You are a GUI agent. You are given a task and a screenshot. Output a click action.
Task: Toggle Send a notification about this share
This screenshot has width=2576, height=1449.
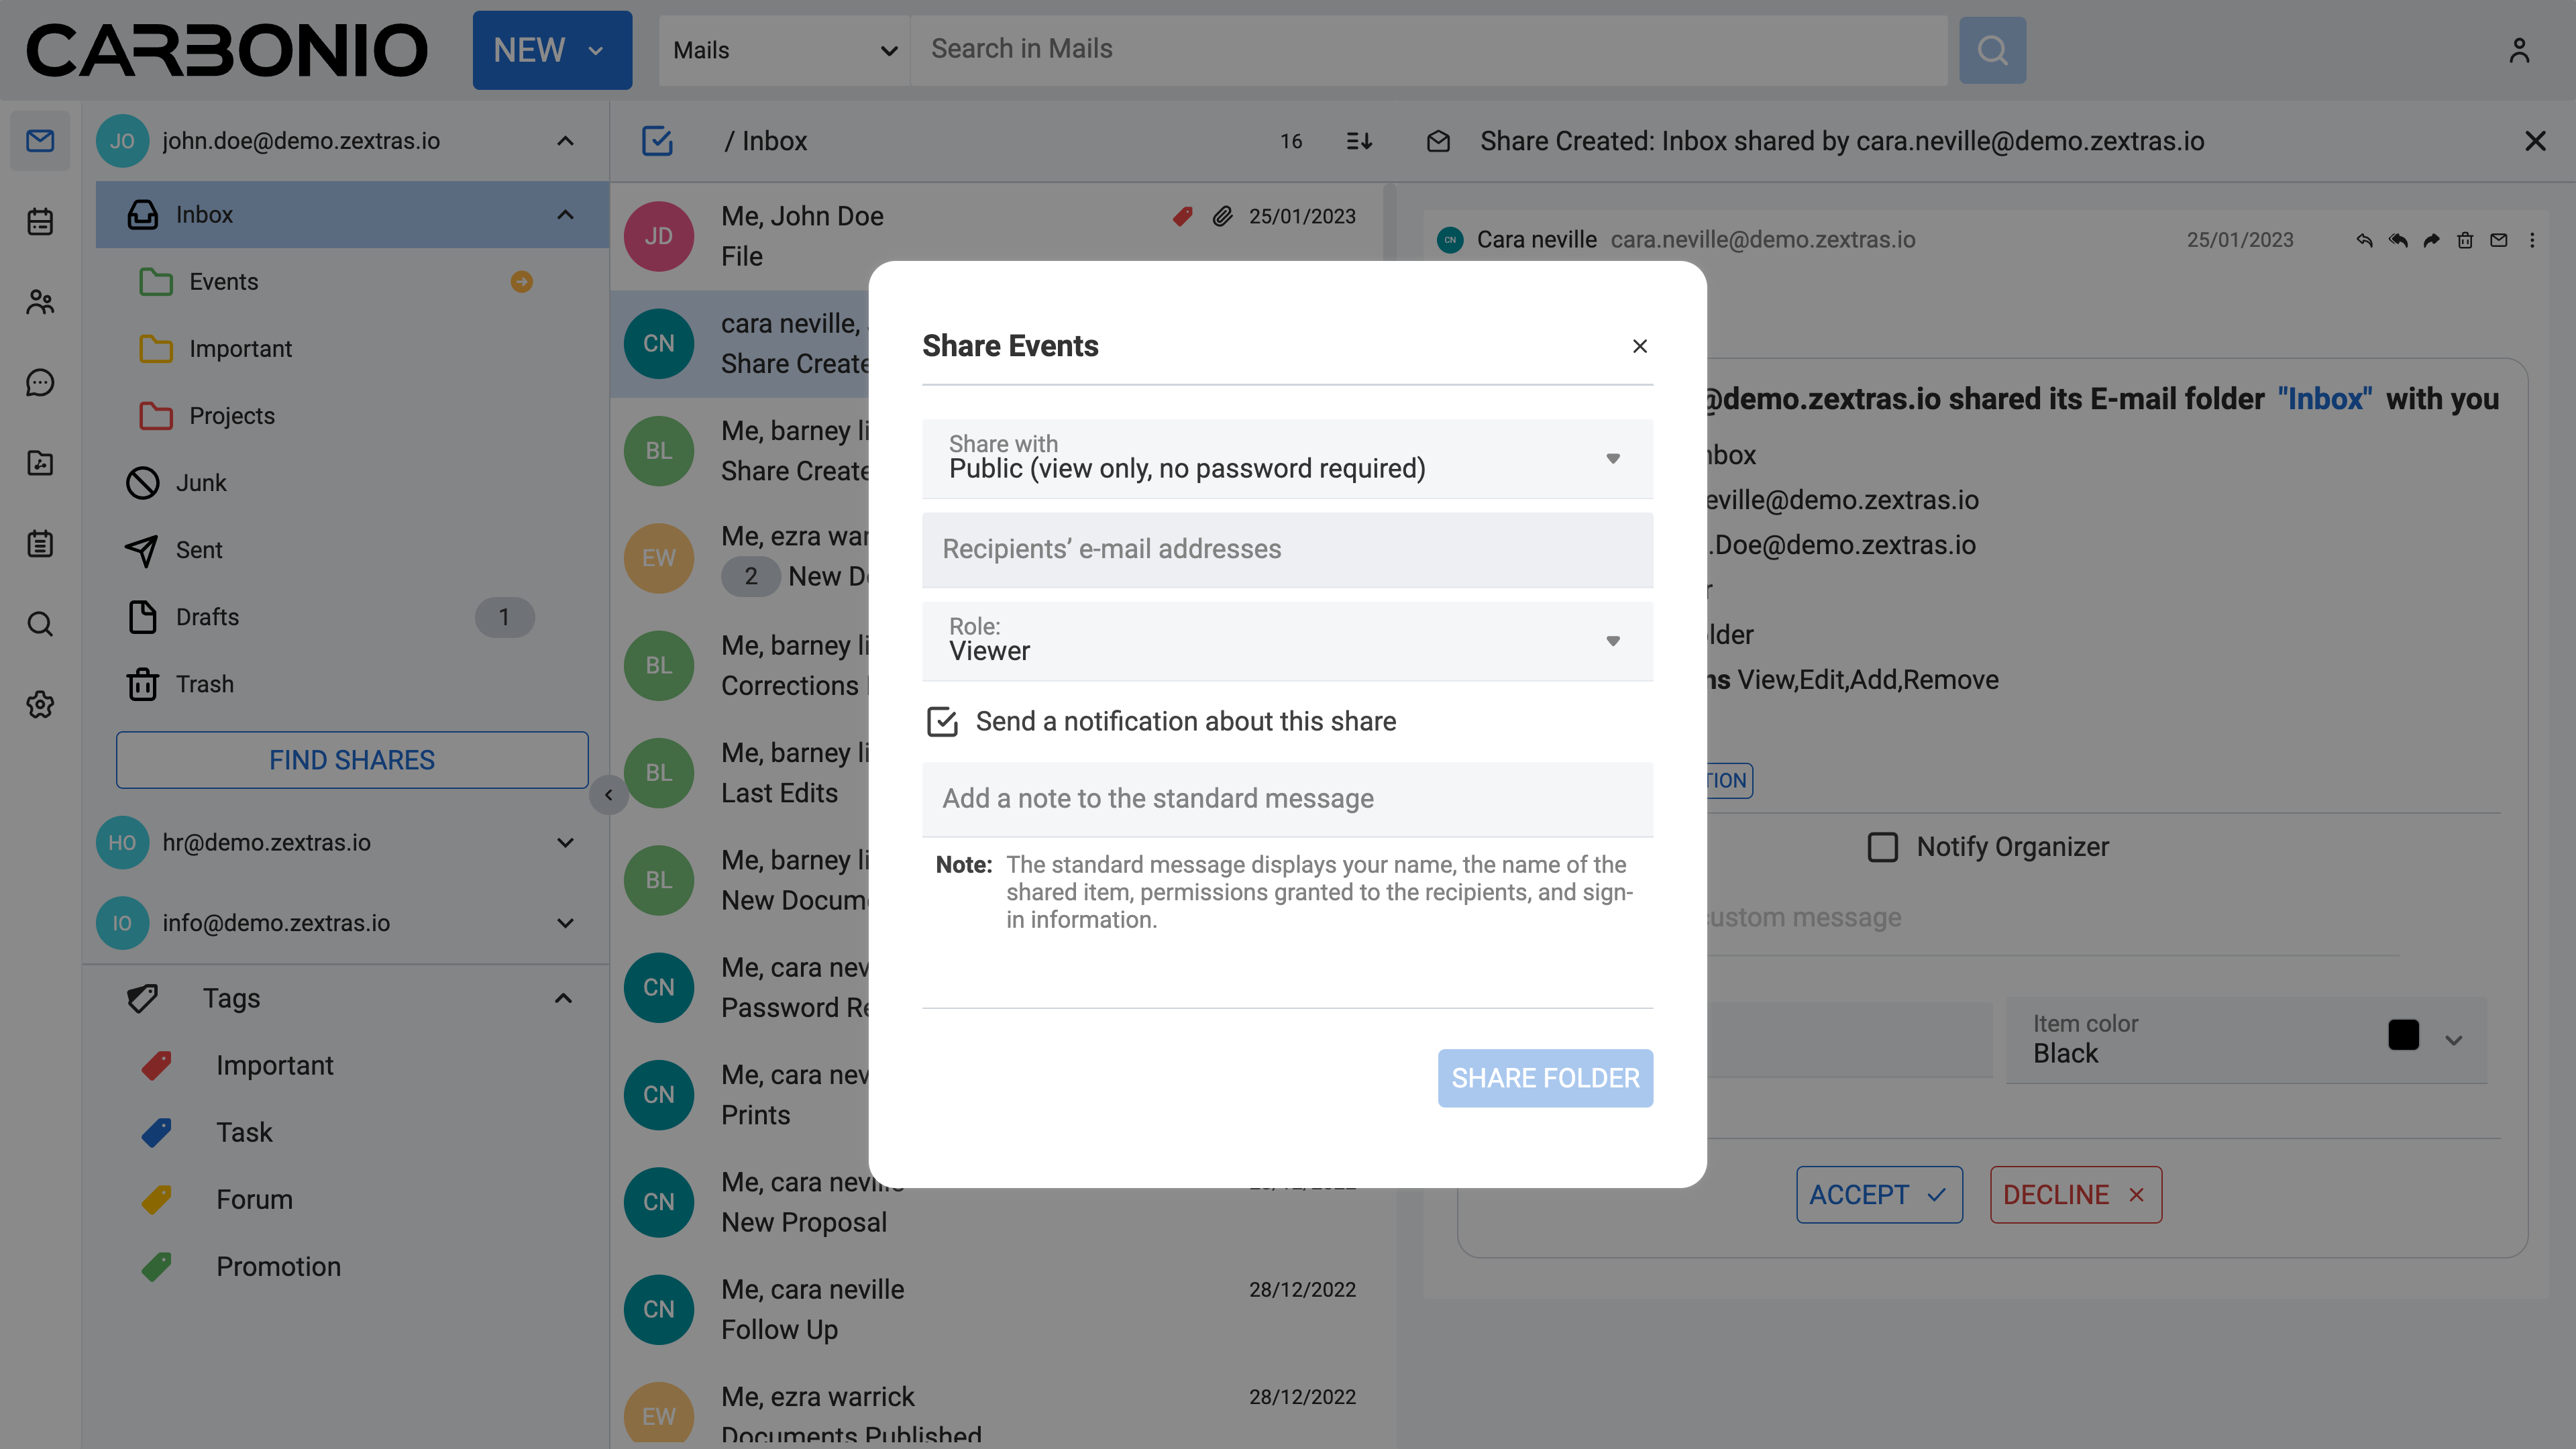pos(942,721)
